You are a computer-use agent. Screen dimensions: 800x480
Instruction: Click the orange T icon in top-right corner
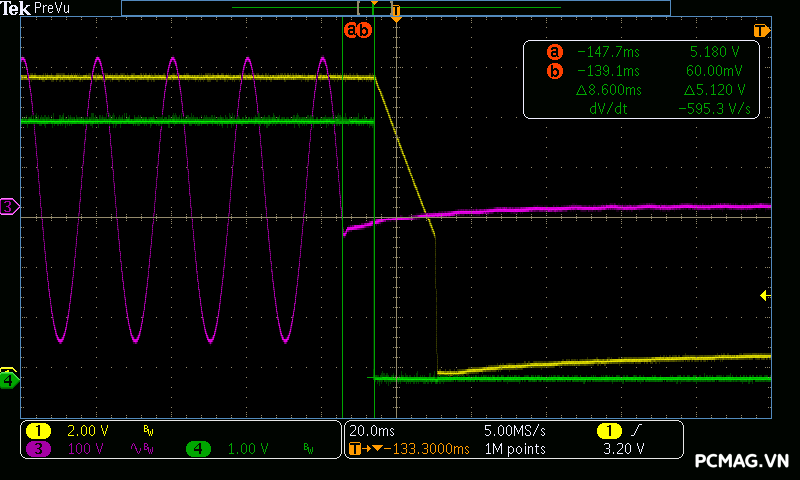point(762,30)
